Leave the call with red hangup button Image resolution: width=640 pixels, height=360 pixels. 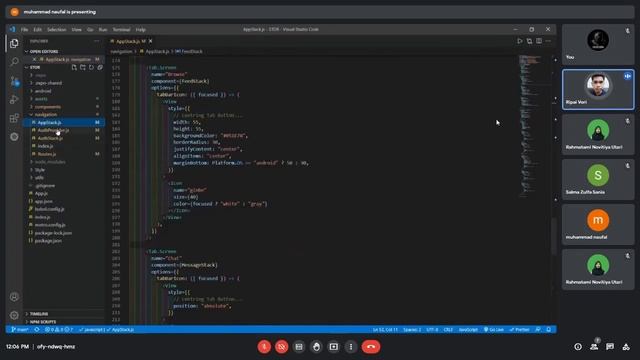[371, 347]
